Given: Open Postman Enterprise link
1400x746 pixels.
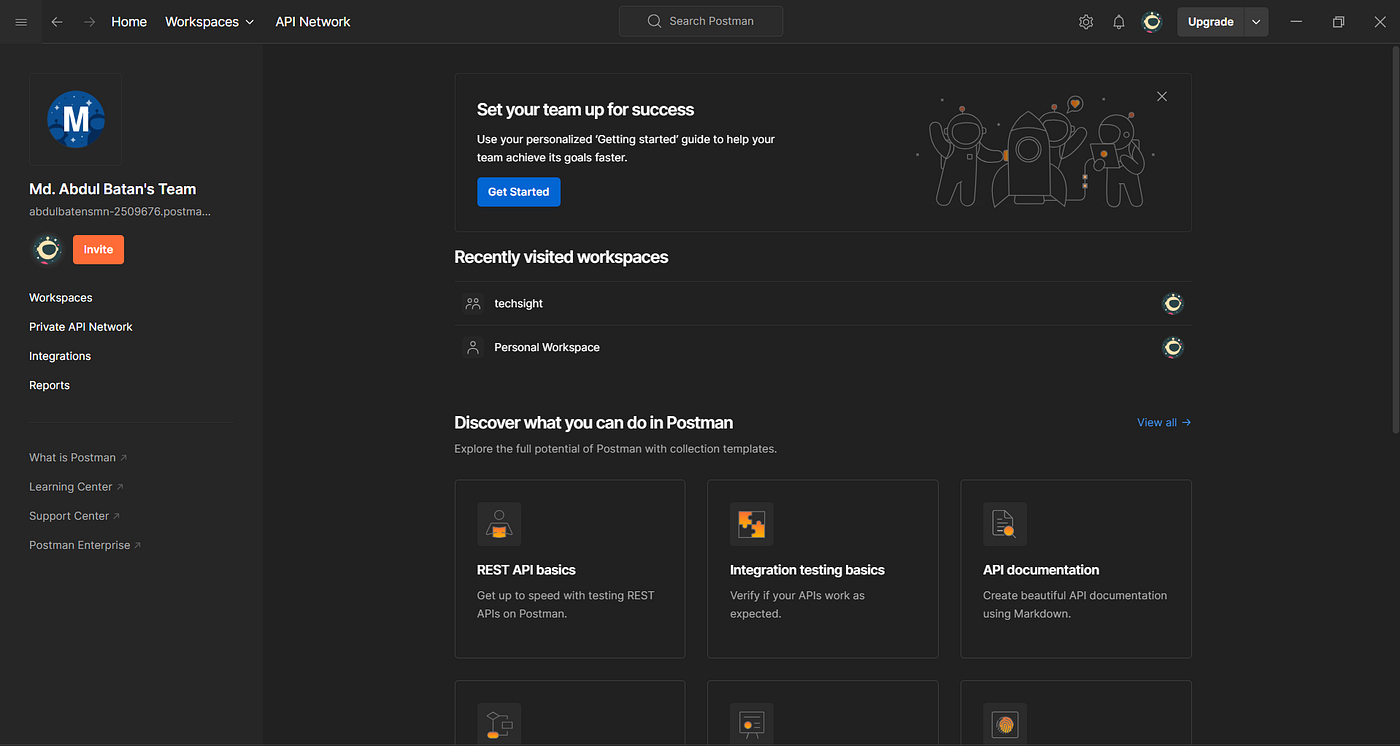Looking at the screenshot, I should click(x=85, y=545).
